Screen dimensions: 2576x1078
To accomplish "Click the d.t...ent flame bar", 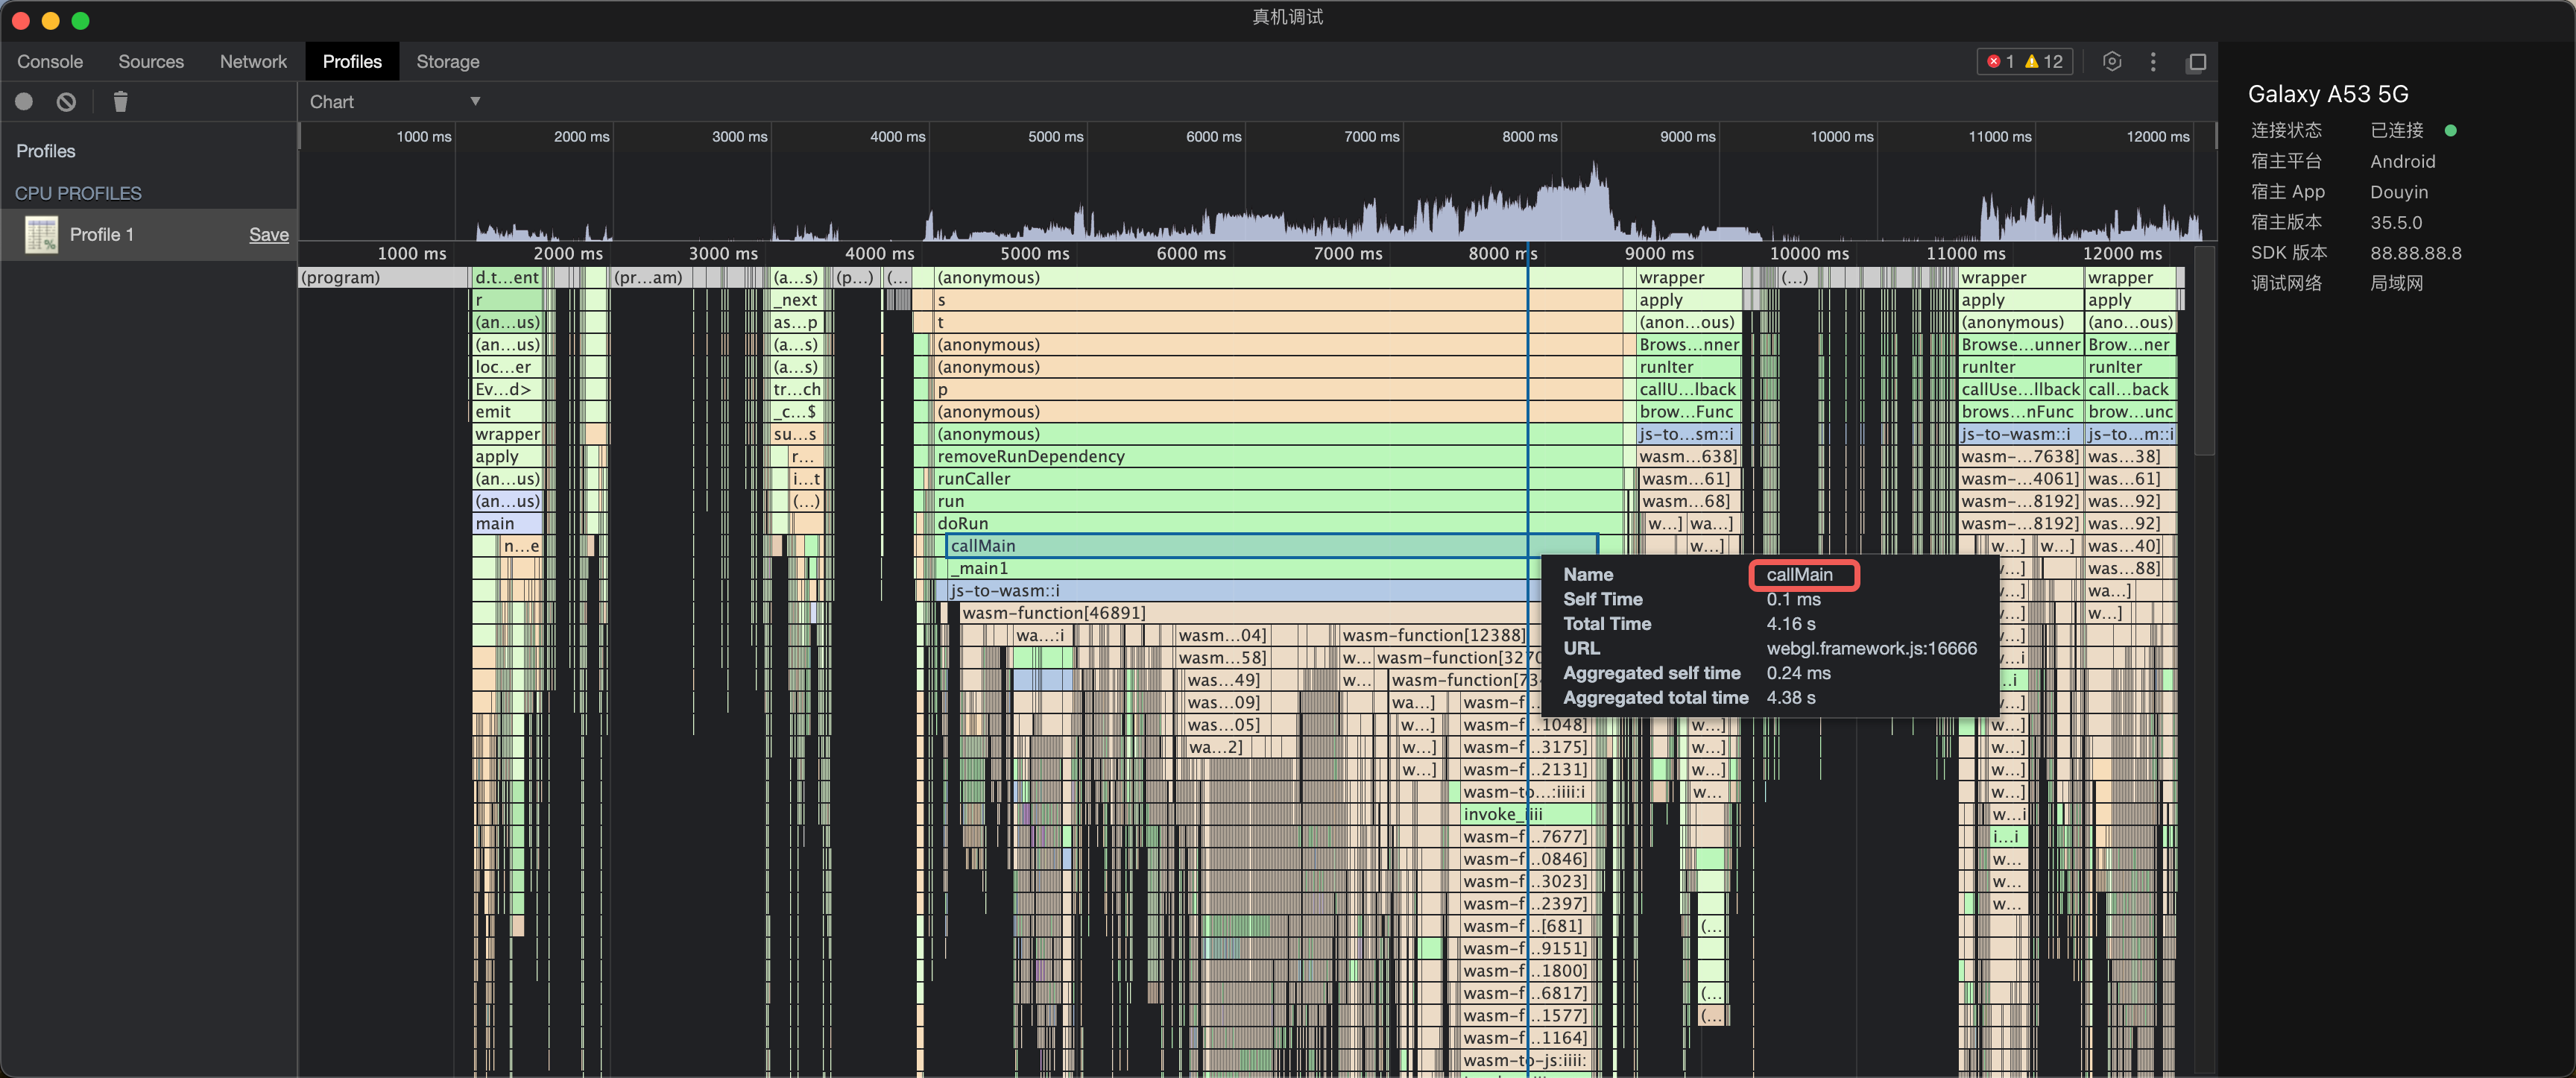I will pos(507,277).
